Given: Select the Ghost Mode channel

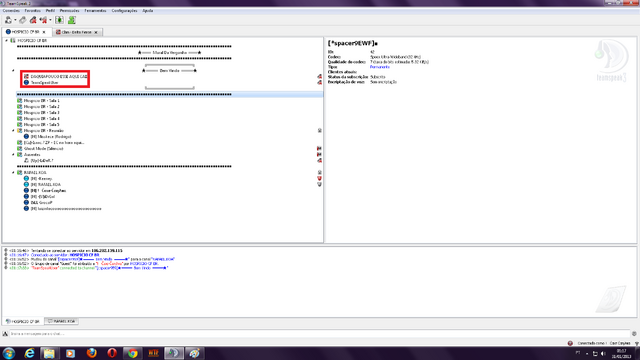Looking at the screenshot, I should (x=43, y=149).
